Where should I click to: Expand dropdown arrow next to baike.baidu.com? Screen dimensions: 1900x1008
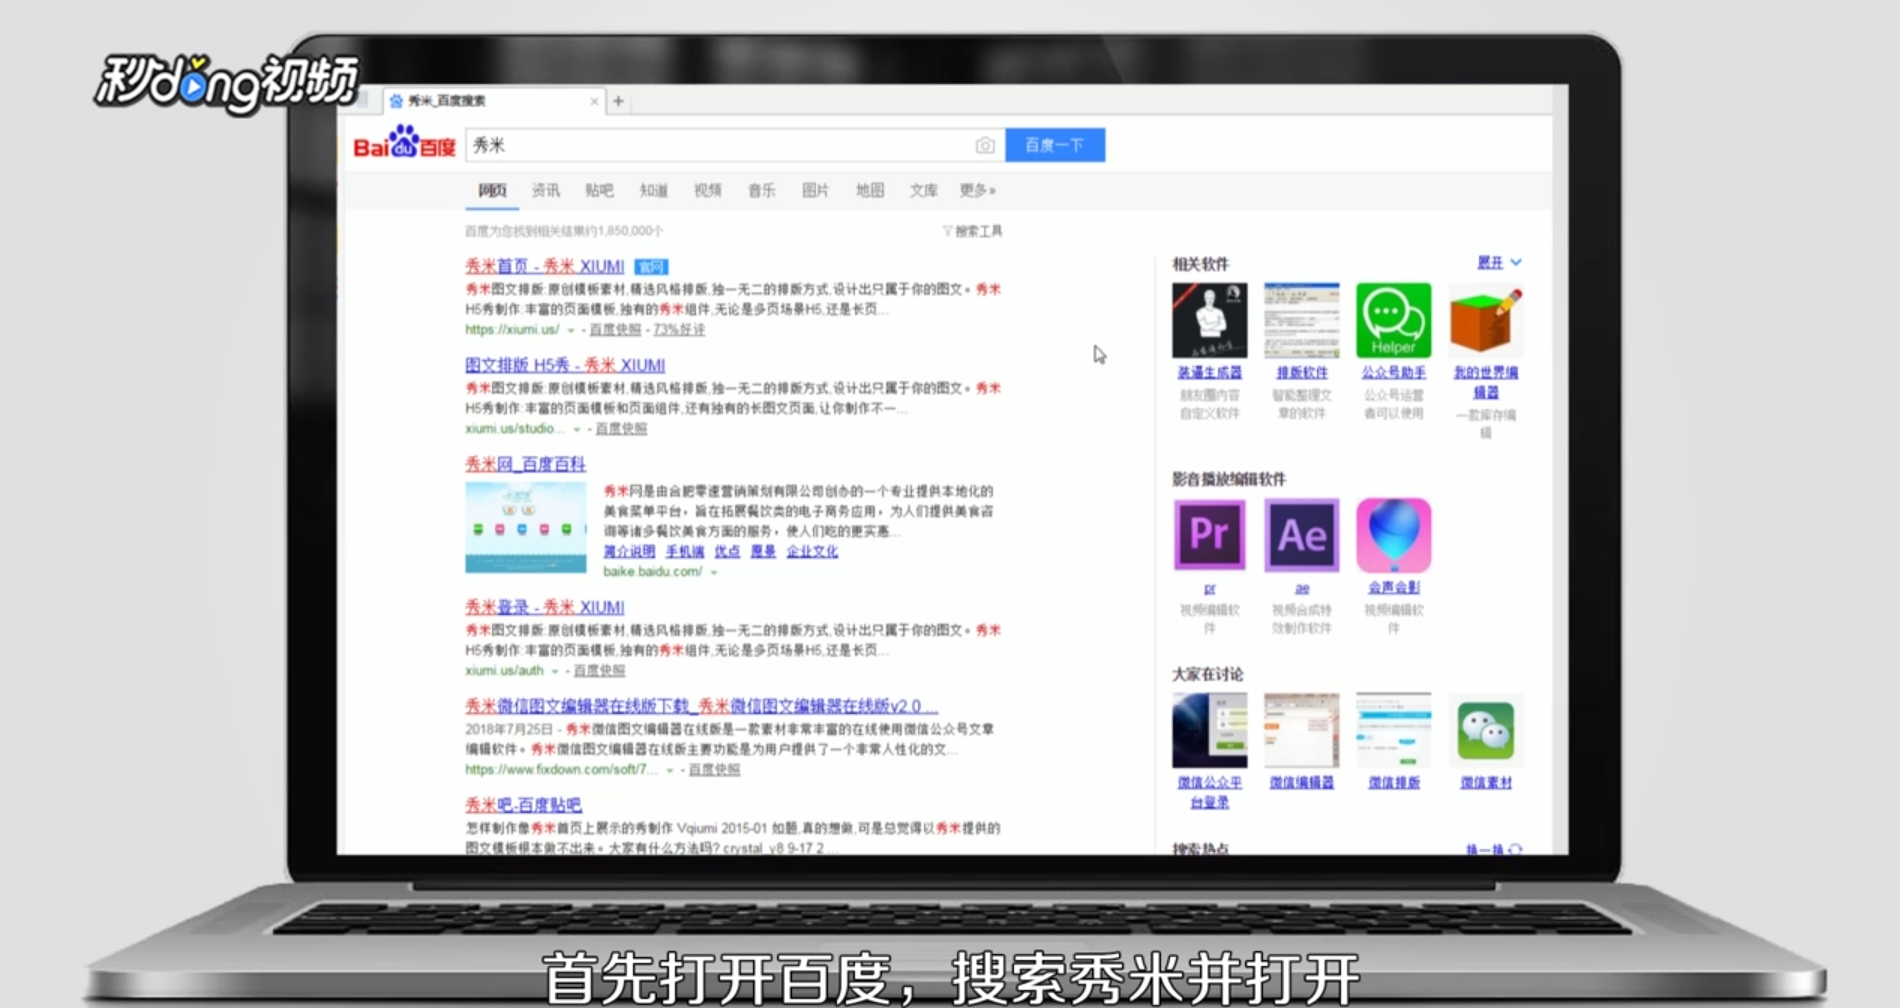pyautogui.click(x=714, y=572)
